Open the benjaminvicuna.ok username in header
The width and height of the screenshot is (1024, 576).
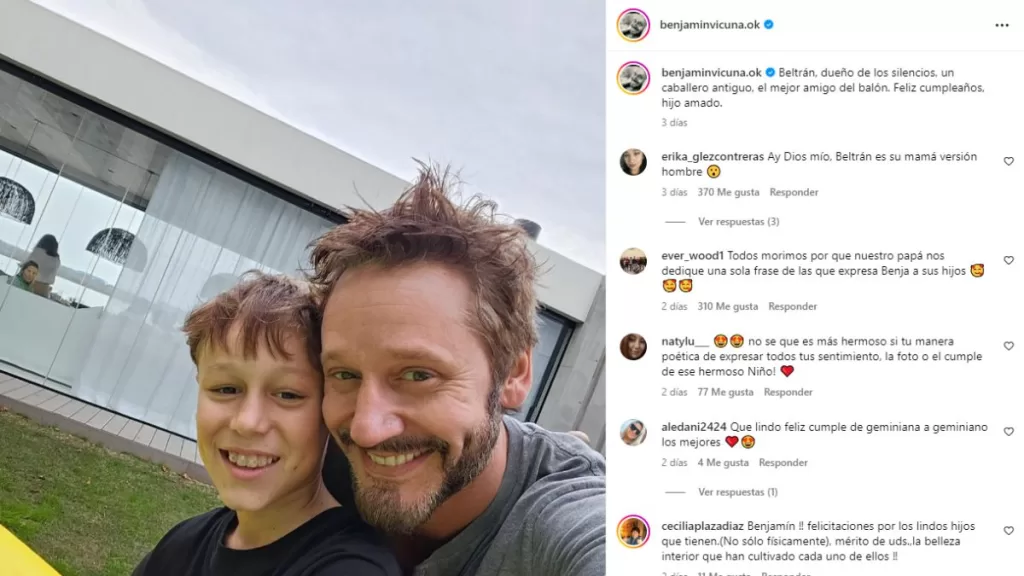click(709, 25)
